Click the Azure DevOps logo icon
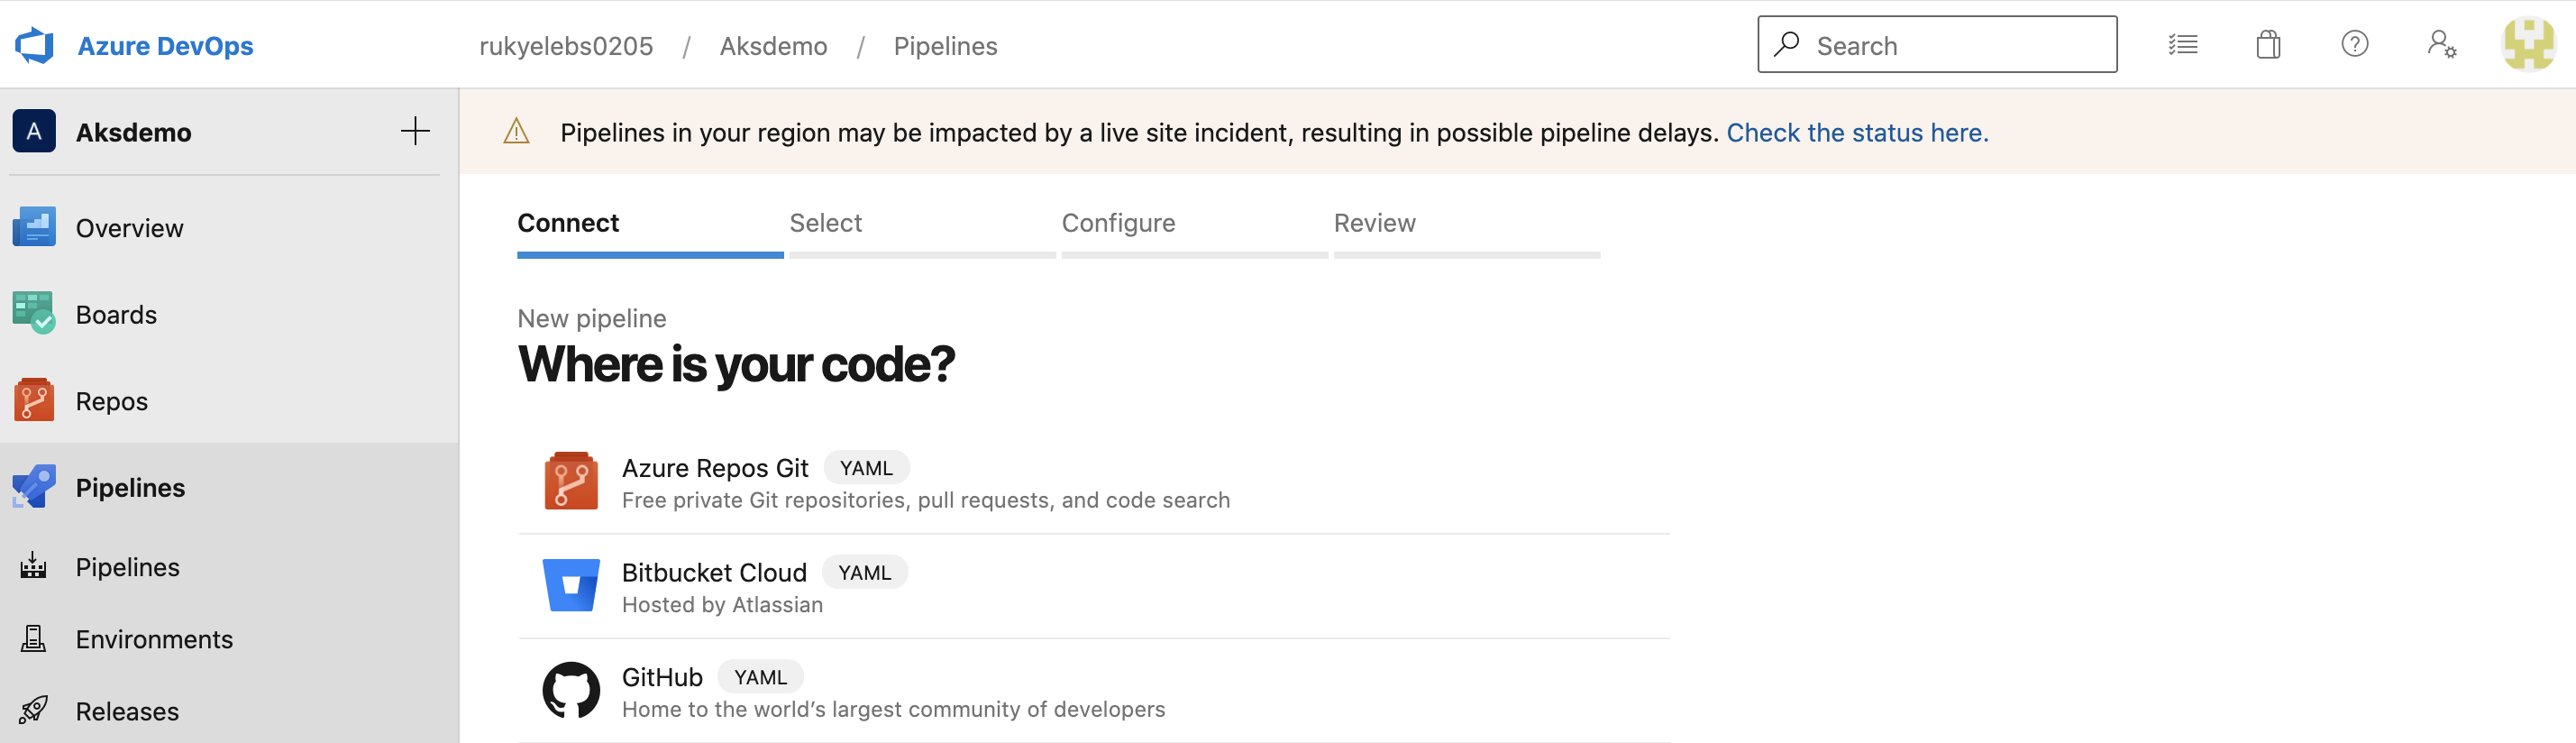 [35, 46]
